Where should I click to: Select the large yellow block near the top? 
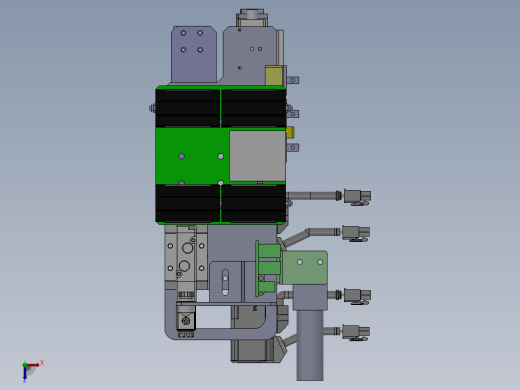pos(274,75)
